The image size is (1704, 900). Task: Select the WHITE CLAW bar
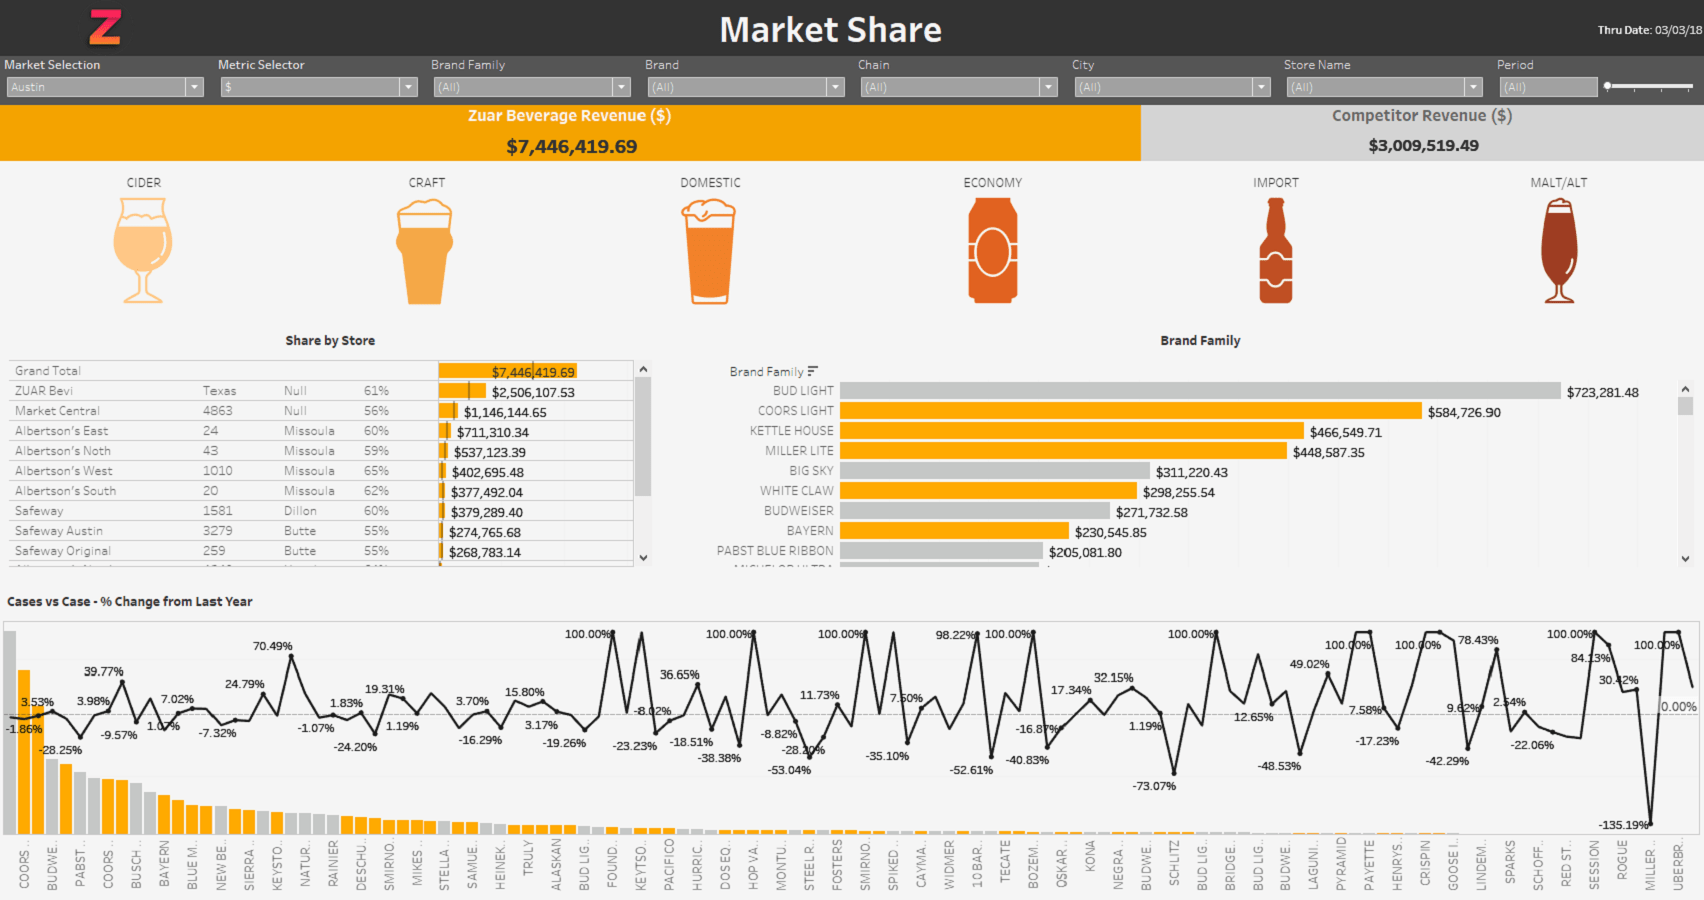click(988, 491)
